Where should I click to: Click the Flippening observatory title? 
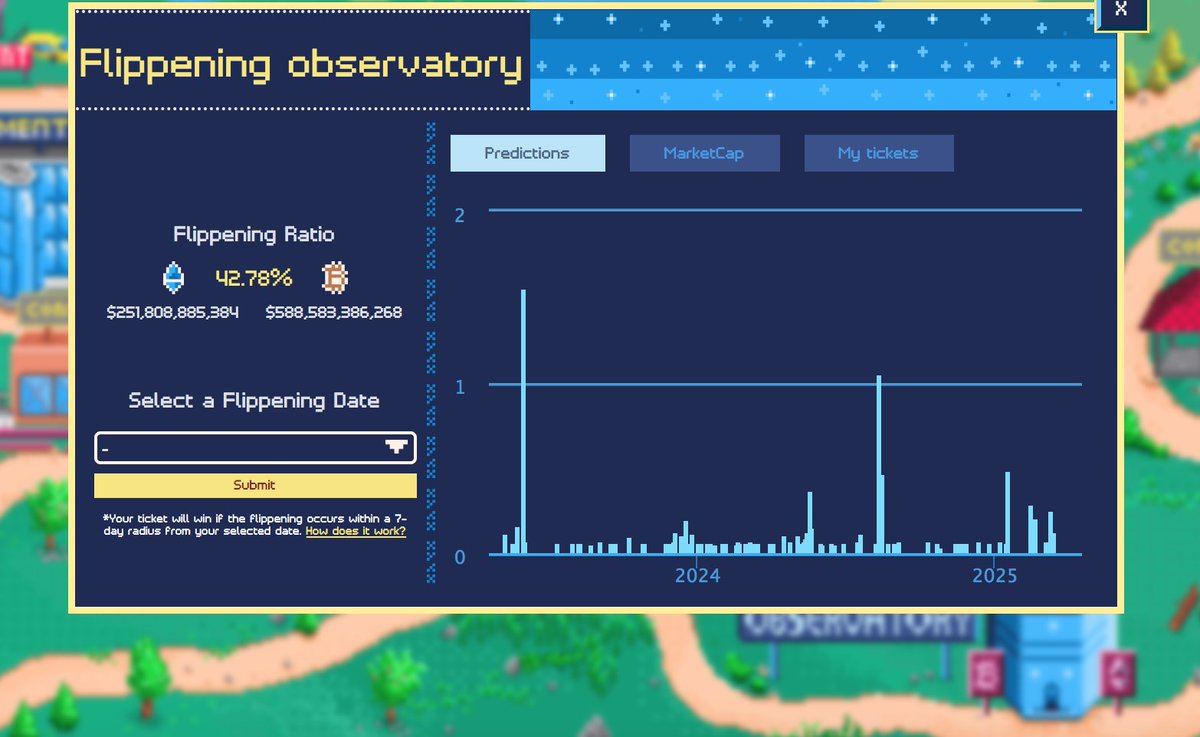pos(300,65)
